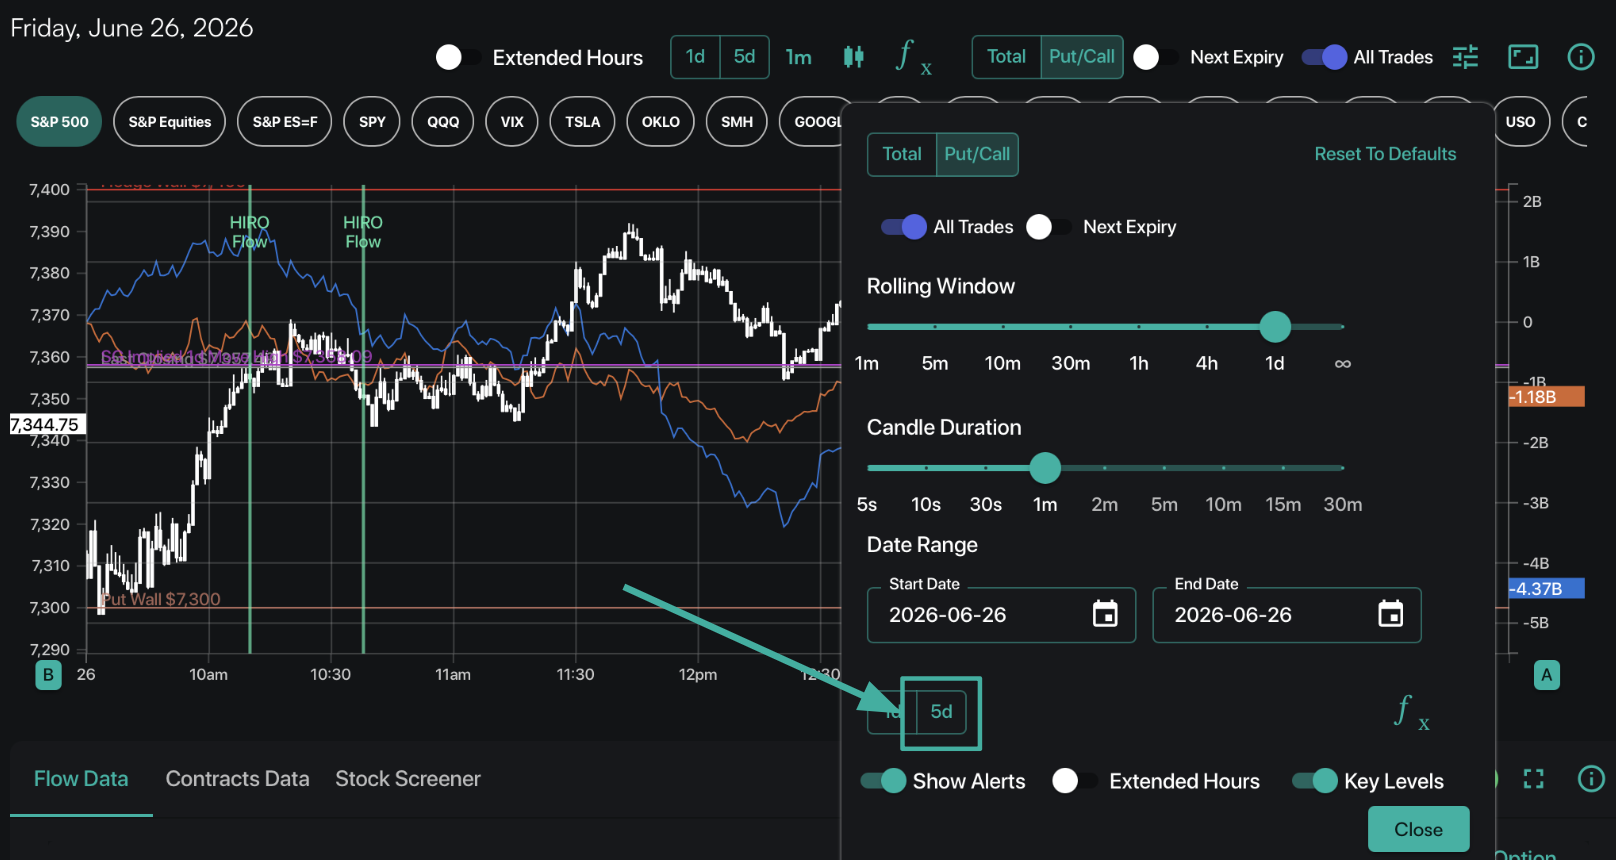Close the settings panel with Close button
This screenshot has height=860, width=1616.
pos(1418,829)
